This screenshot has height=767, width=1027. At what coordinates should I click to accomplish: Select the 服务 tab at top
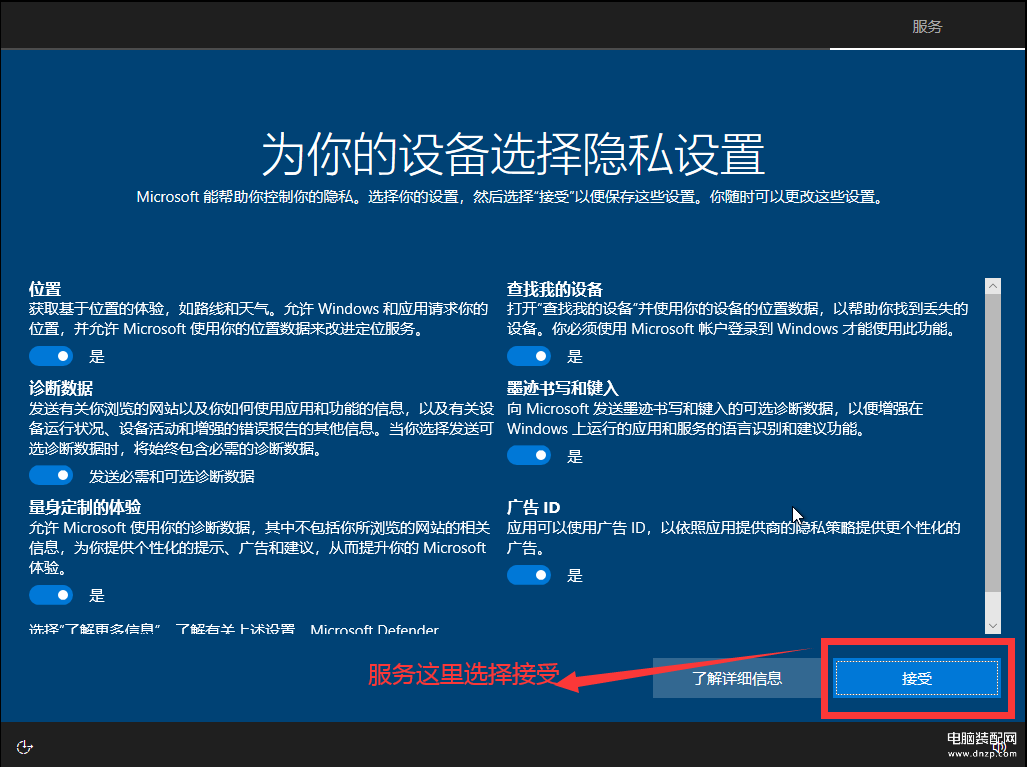pos(927,26)
